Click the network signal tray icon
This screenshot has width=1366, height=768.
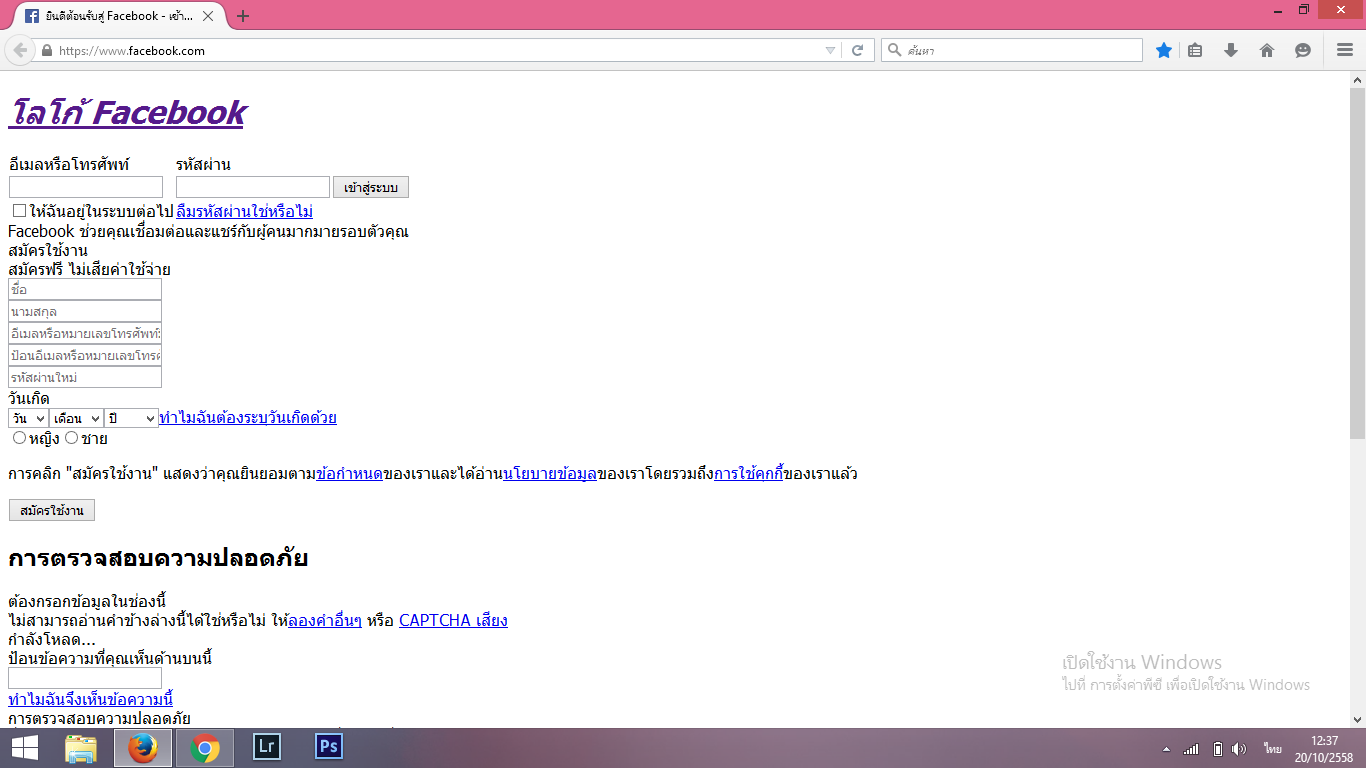[x=1191, y=749]
